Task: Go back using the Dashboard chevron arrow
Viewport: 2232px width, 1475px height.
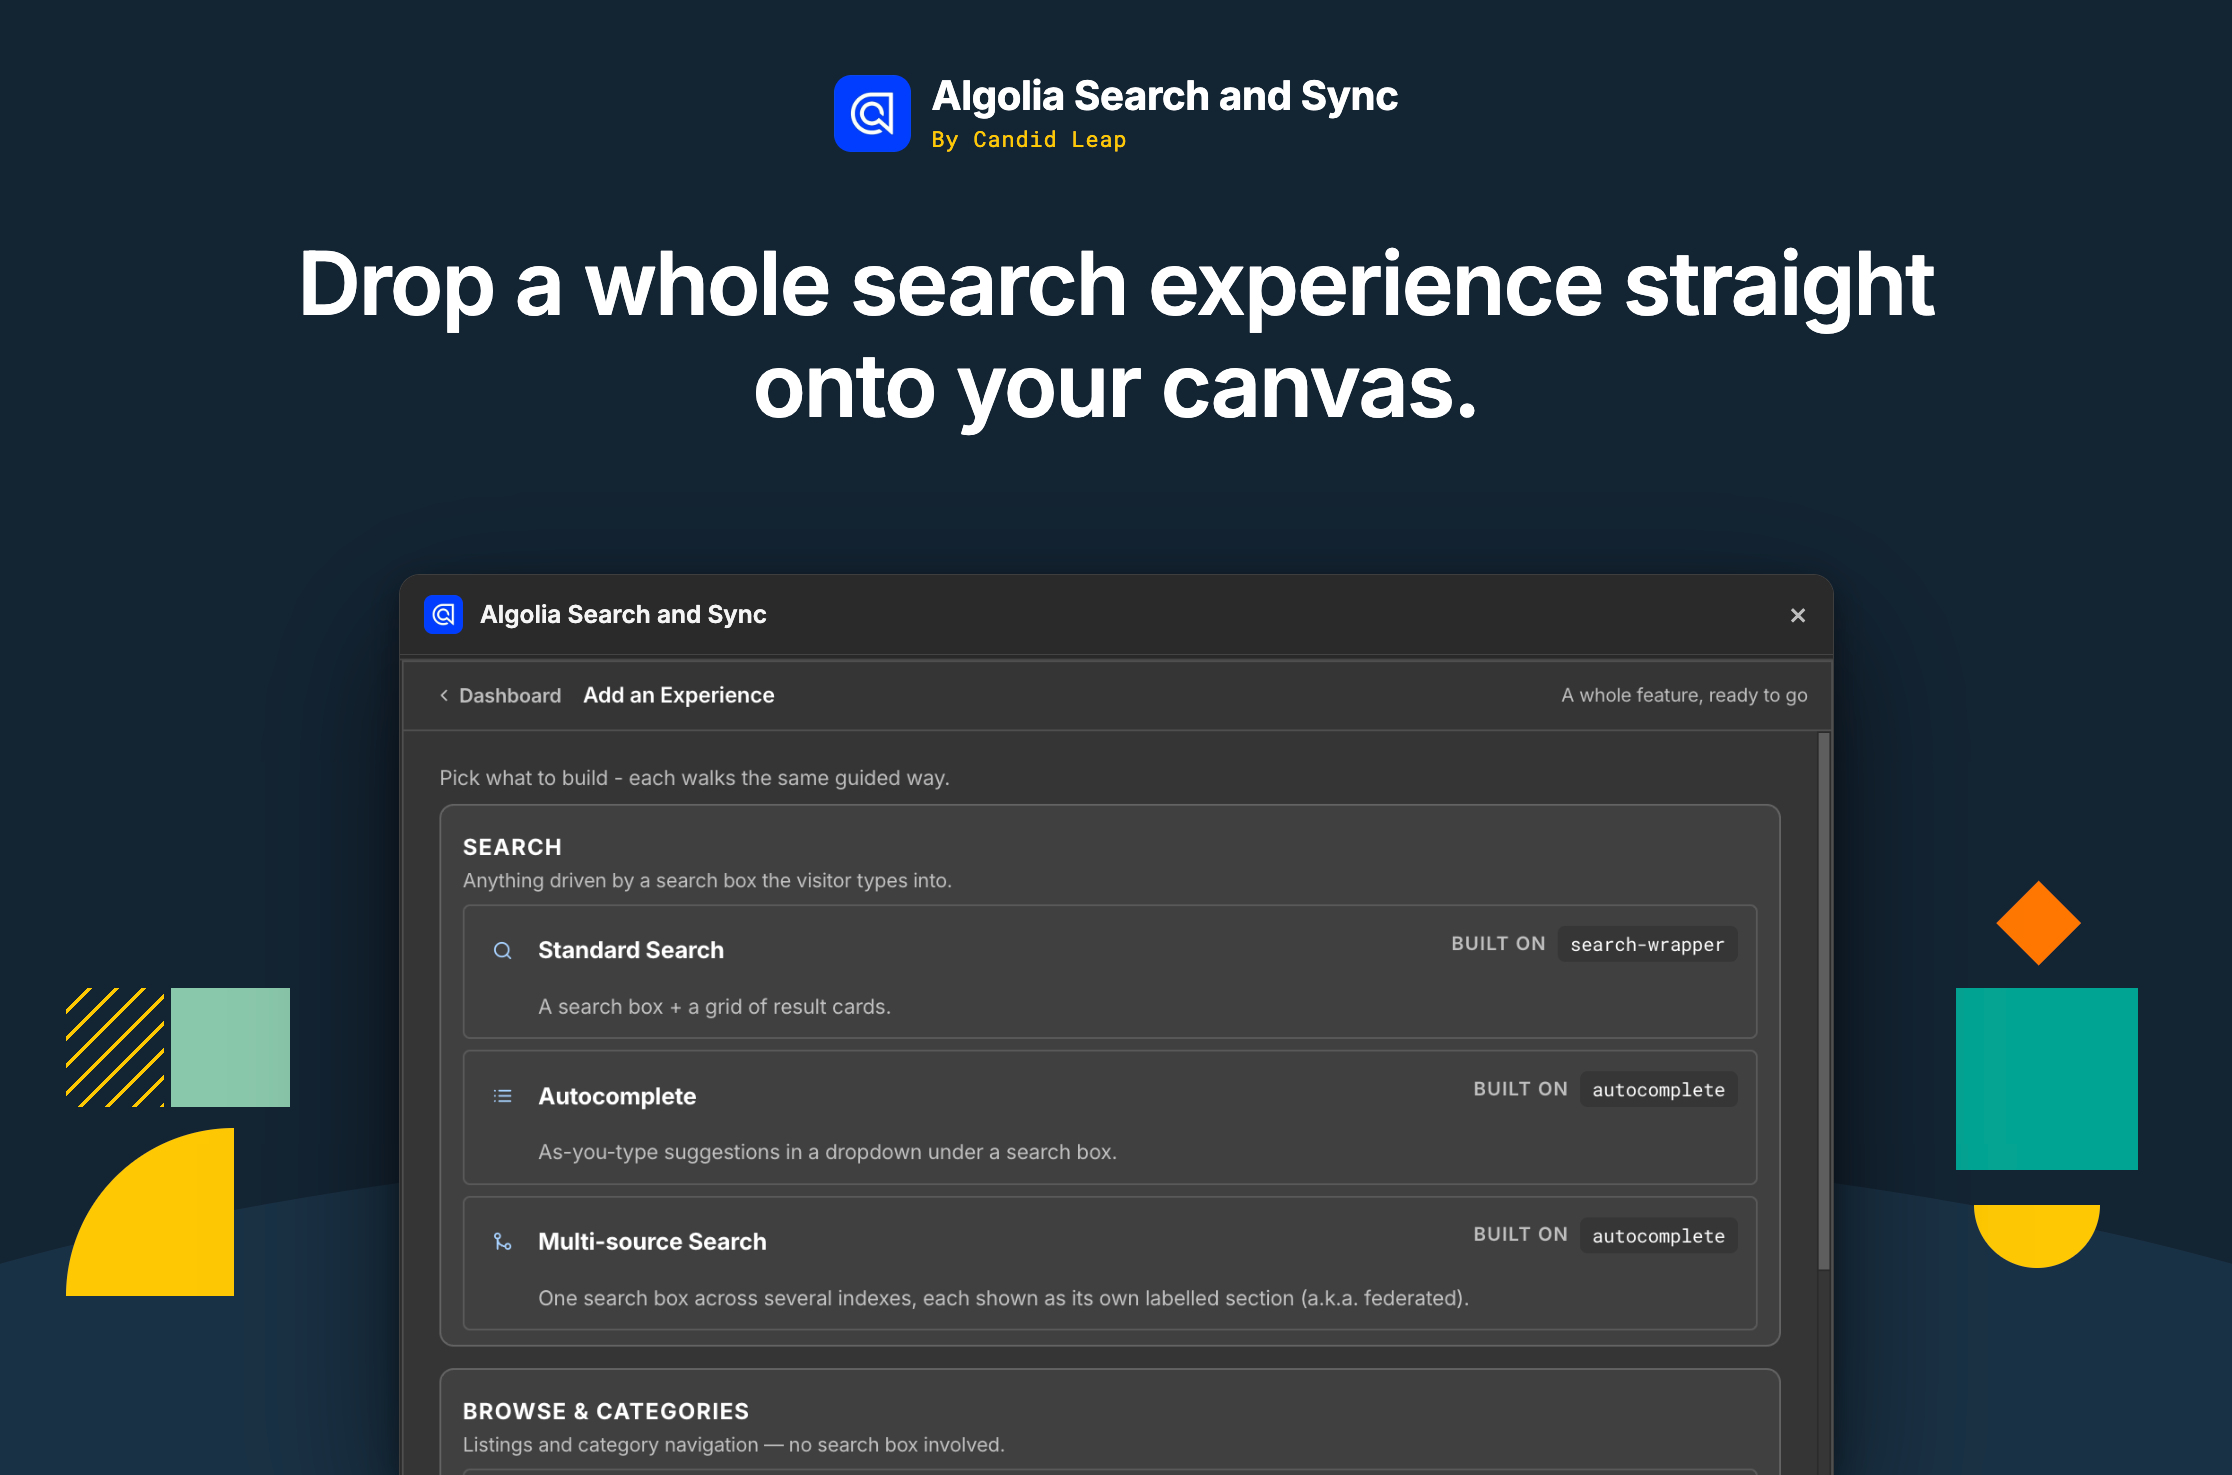Action: point(444,695)
